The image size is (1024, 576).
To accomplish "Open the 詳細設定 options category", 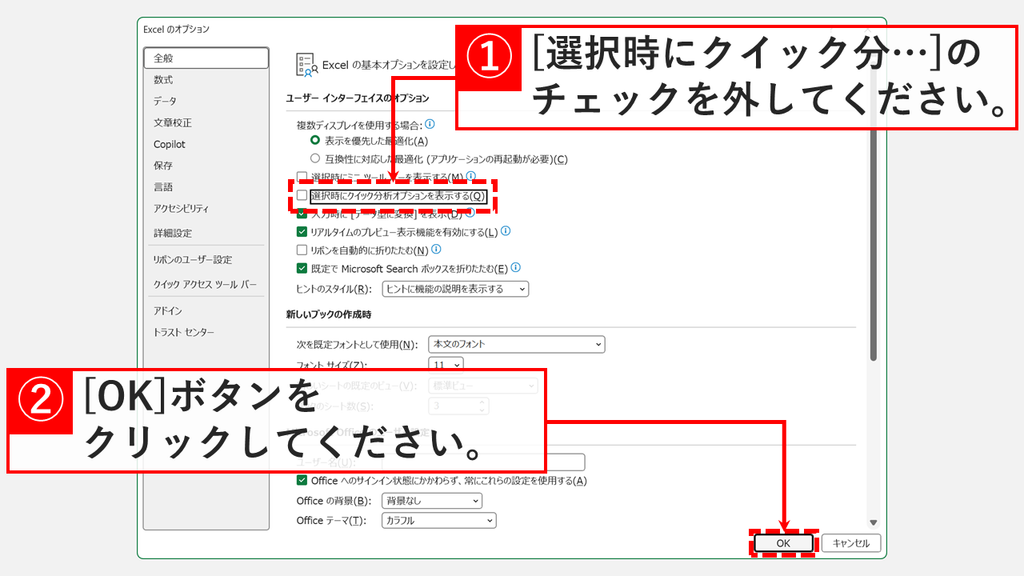I will pos(172,233).
